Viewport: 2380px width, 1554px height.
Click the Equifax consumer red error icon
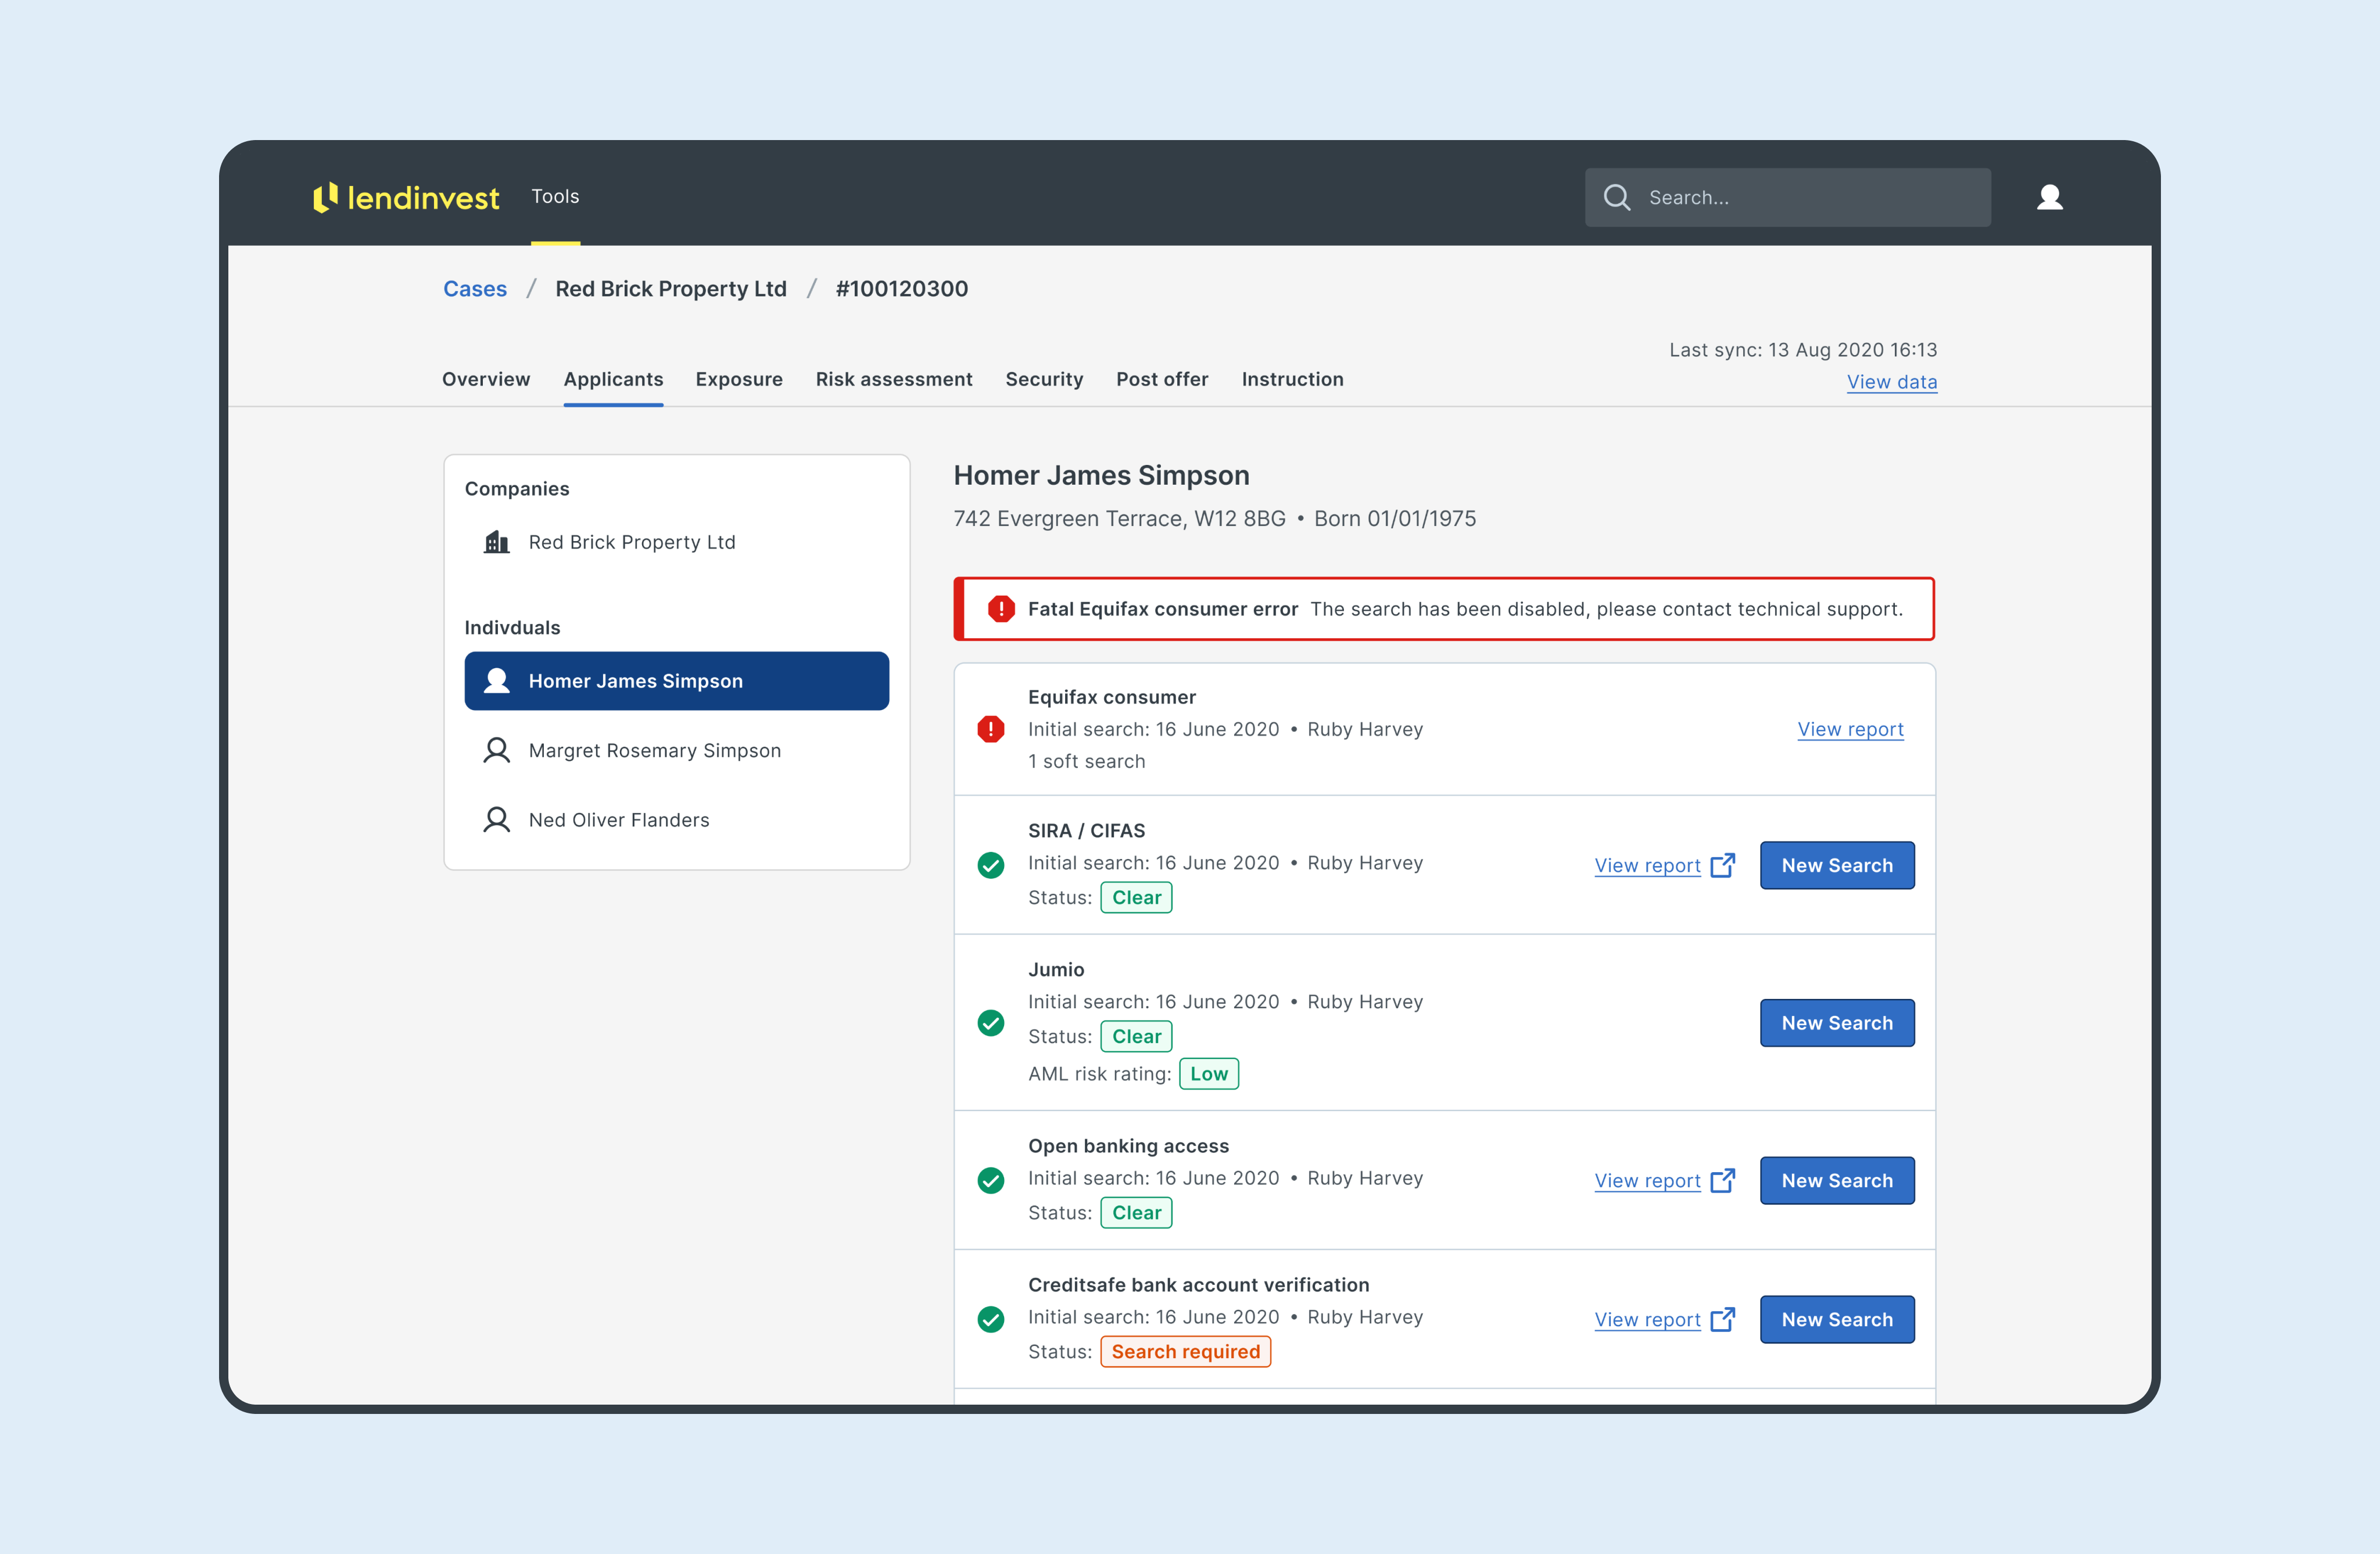(990, 729)
